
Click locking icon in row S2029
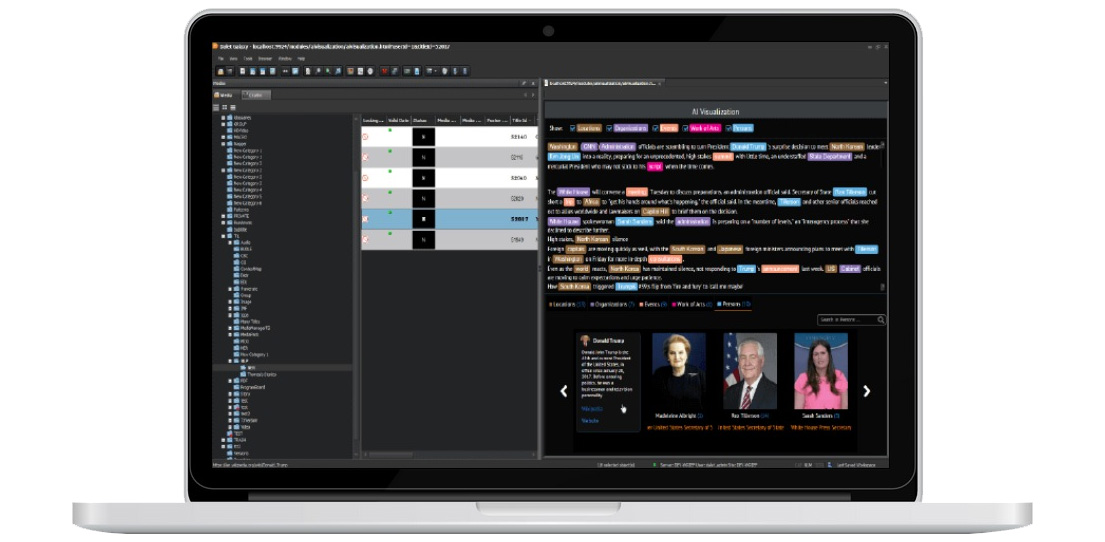pyautogui.click(x=365, y=199)
